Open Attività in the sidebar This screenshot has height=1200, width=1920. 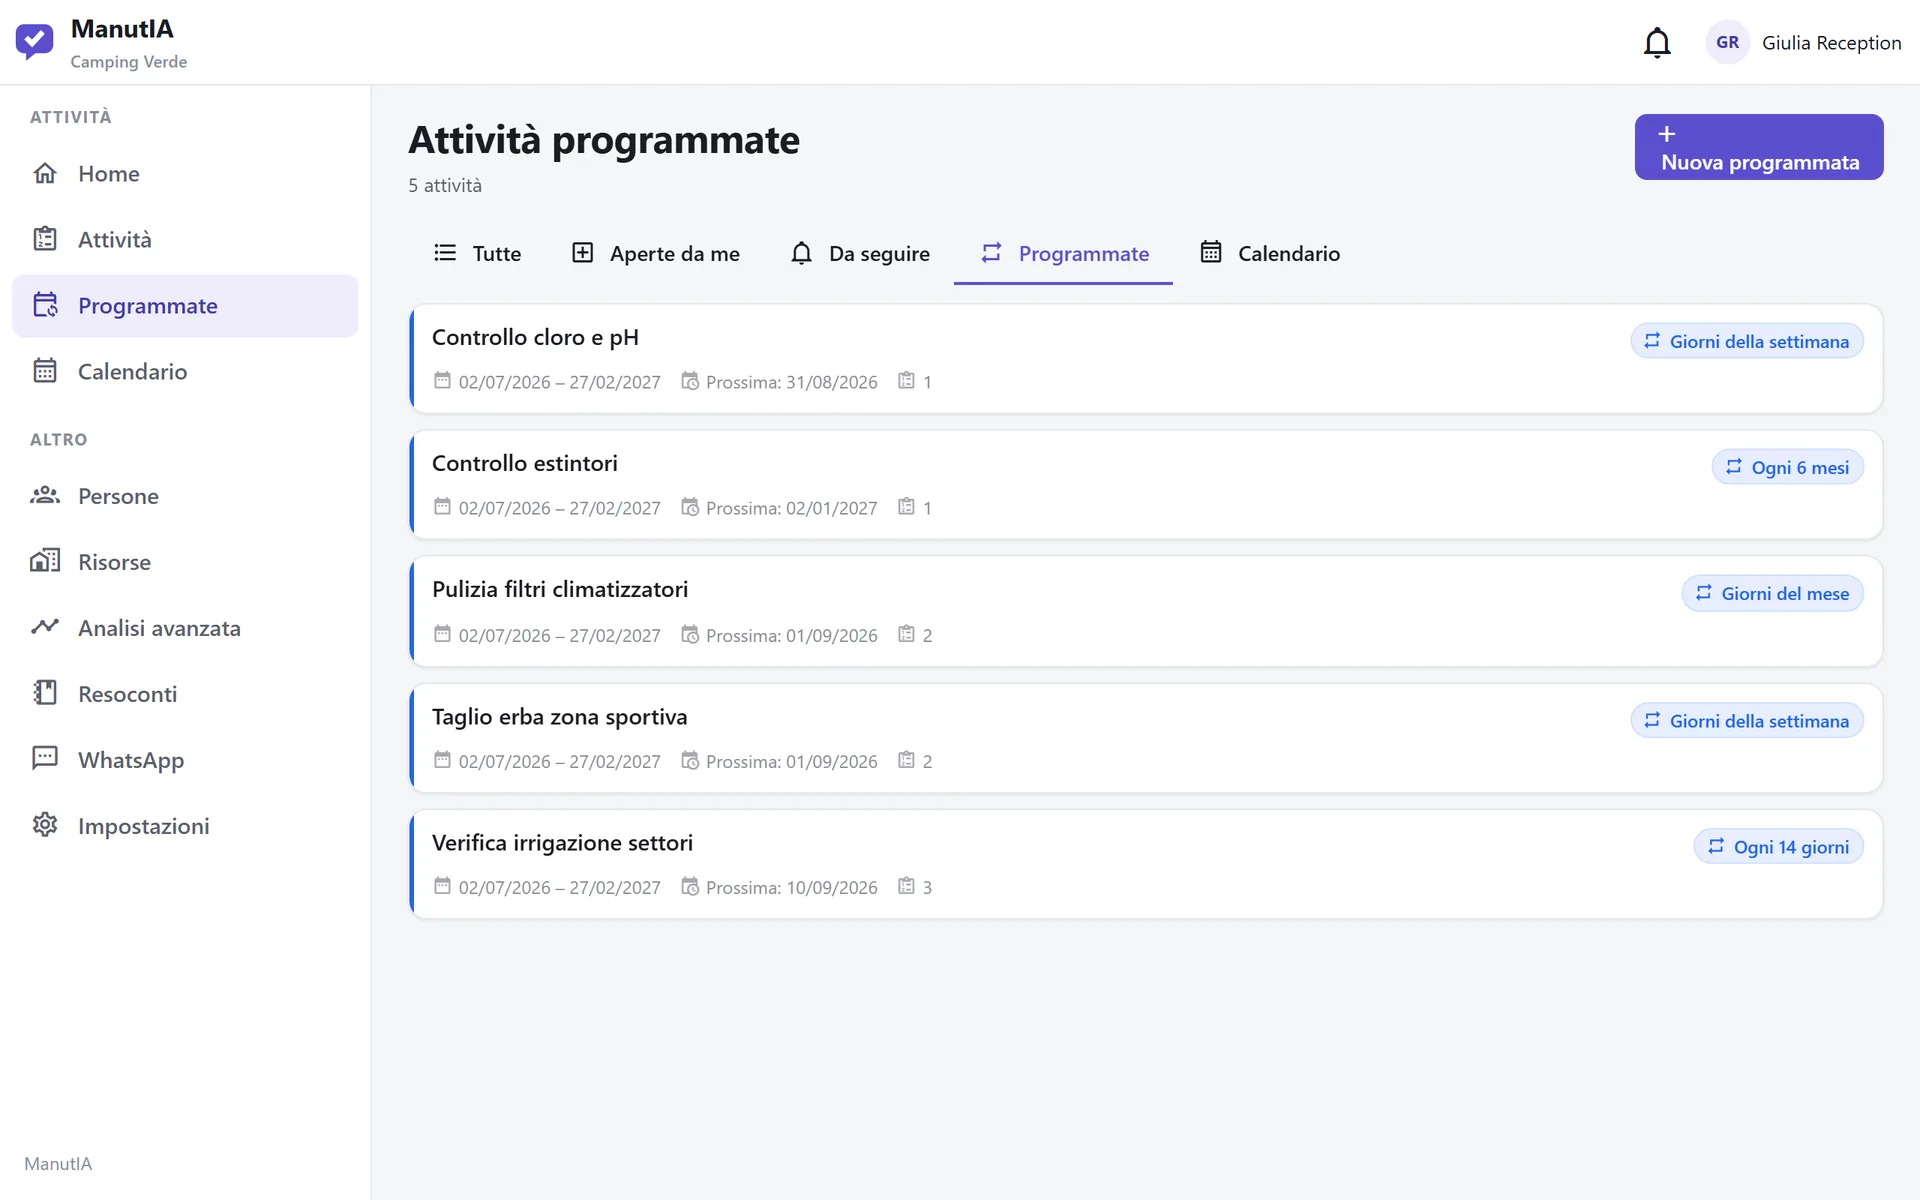(x=185, y=240)
